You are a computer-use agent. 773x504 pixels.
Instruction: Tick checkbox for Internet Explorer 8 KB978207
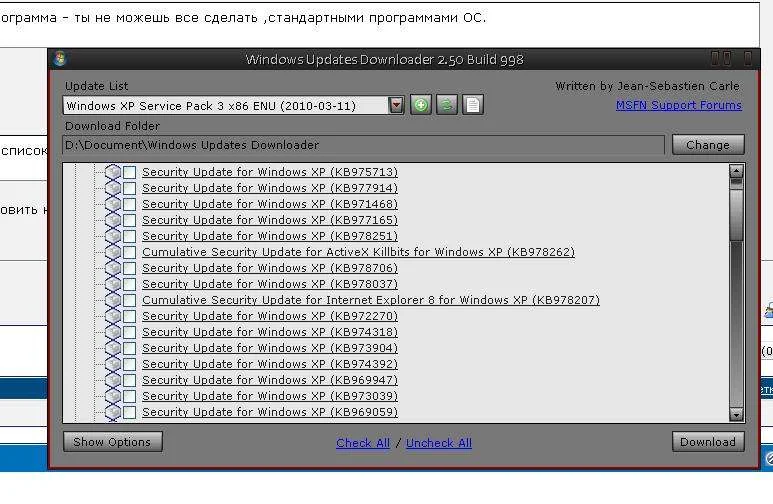click(x=130, y=300)
